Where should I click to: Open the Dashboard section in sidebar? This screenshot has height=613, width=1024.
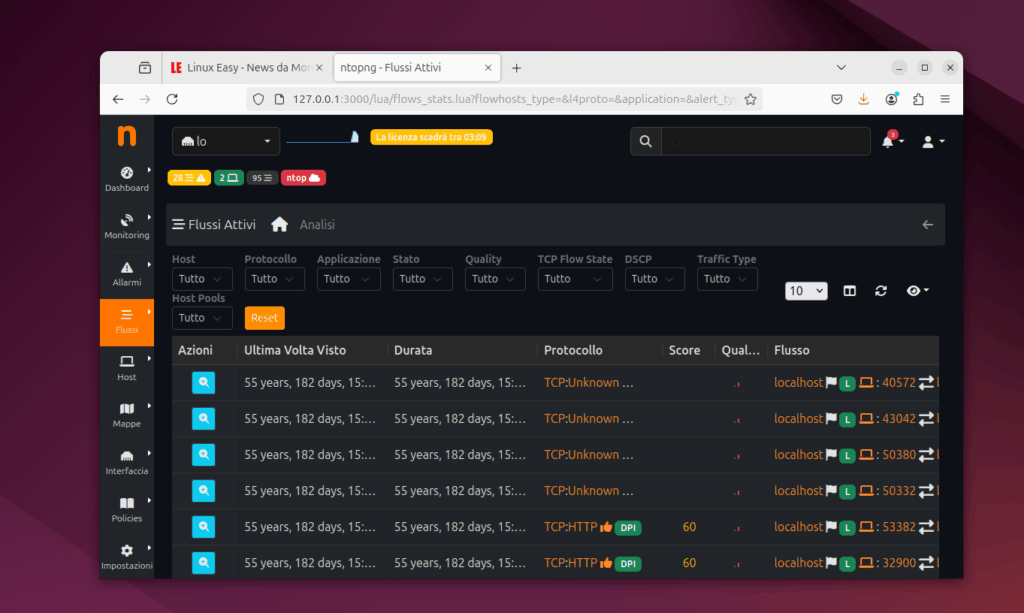[x=126, y=178]
